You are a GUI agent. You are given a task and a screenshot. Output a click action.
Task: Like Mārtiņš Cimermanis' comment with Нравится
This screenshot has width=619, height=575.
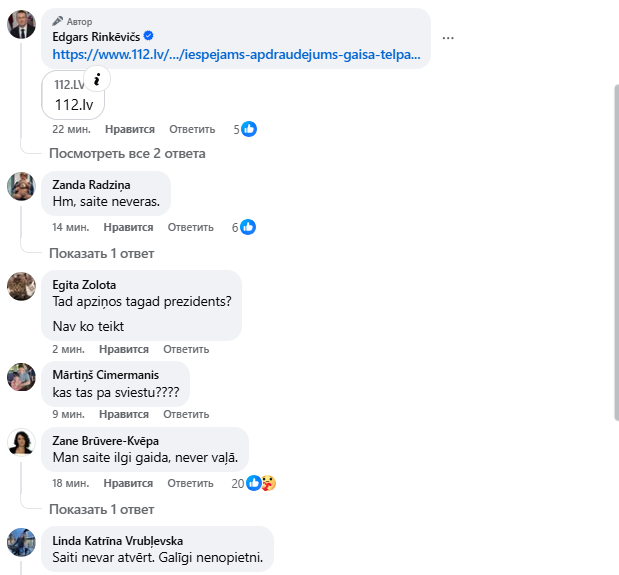click(x=125, y=413)
